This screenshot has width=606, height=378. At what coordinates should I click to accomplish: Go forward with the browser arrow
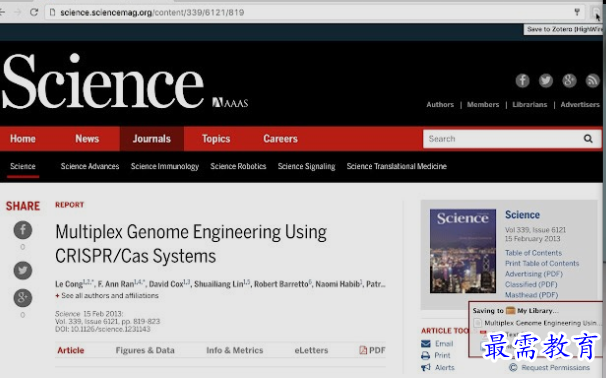click(x=17, y=12)
